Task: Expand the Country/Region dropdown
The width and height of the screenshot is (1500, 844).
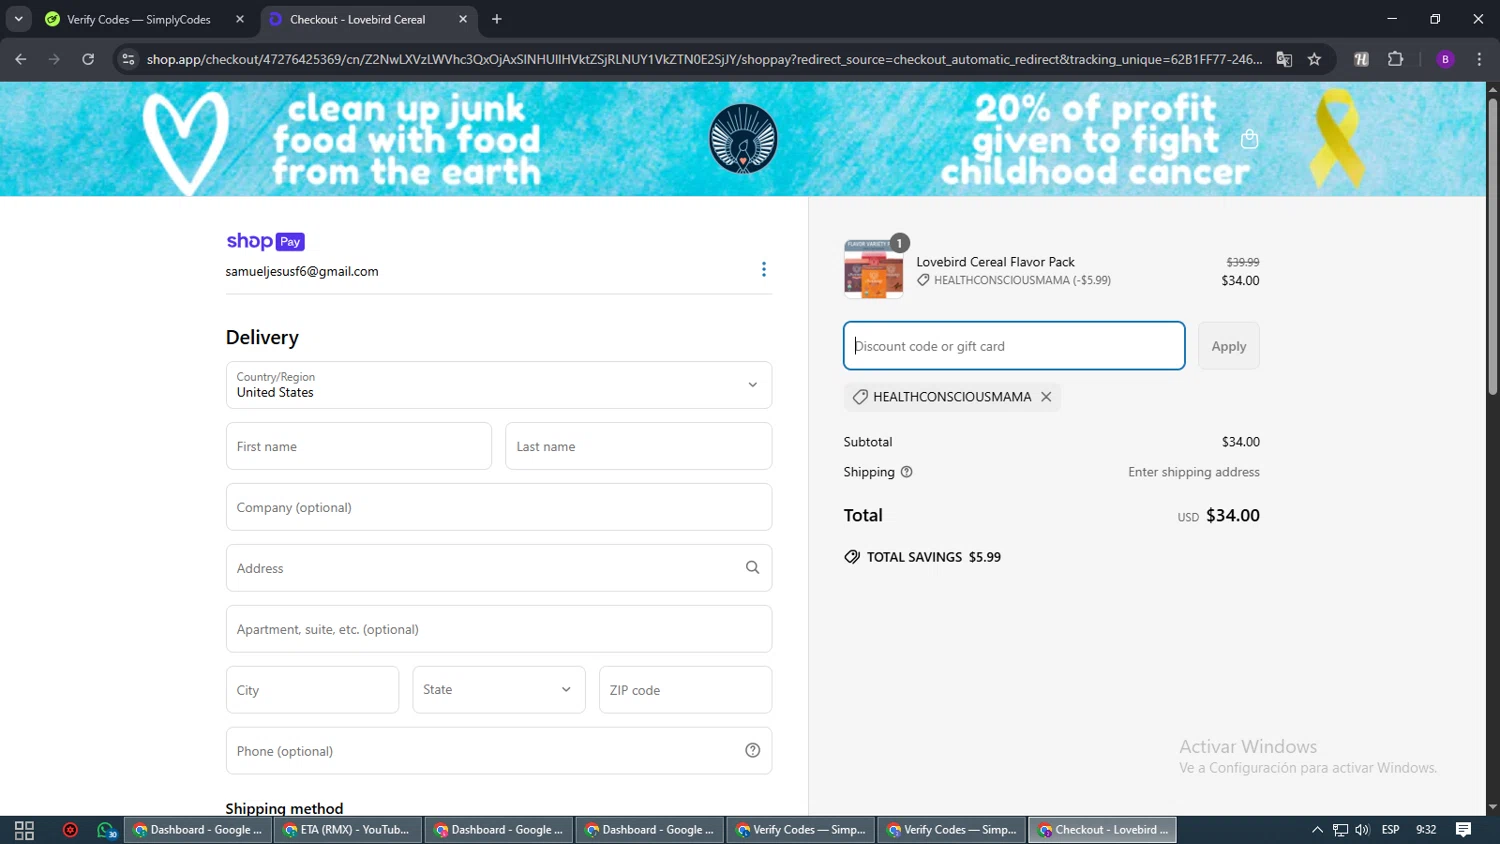Action: tap(499, 385)
